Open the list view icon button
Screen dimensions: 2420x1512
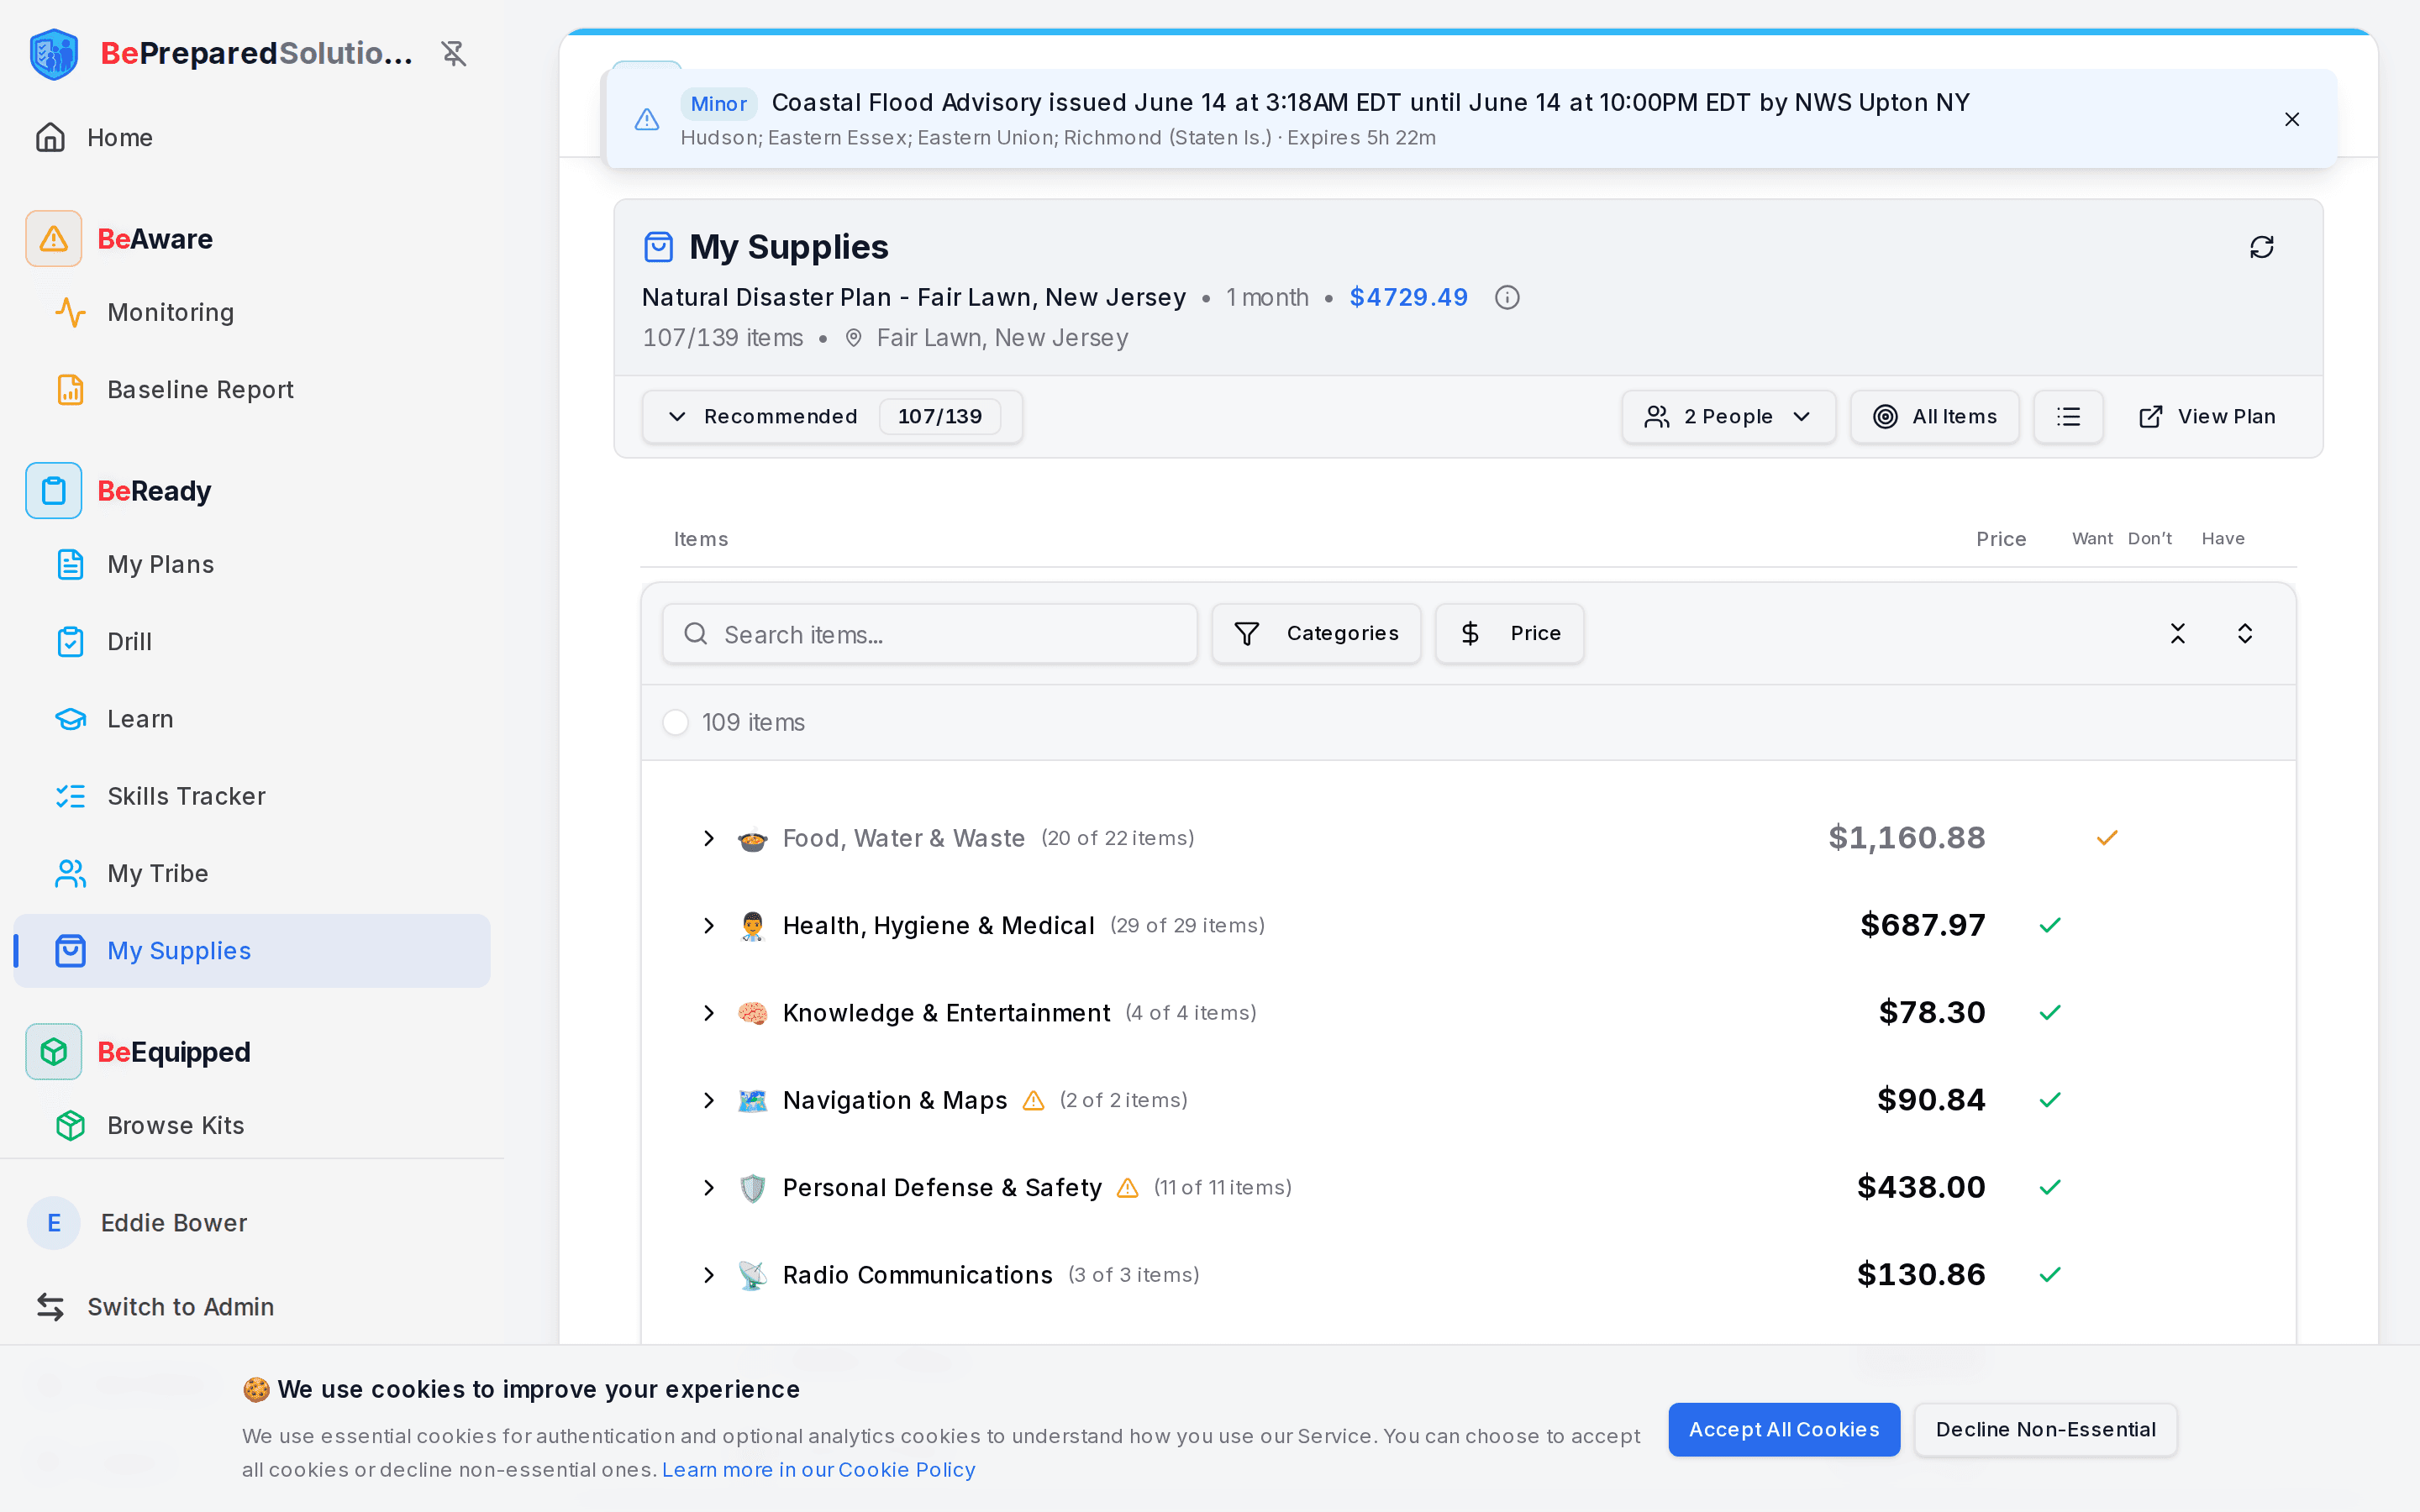click(2068, 417)
